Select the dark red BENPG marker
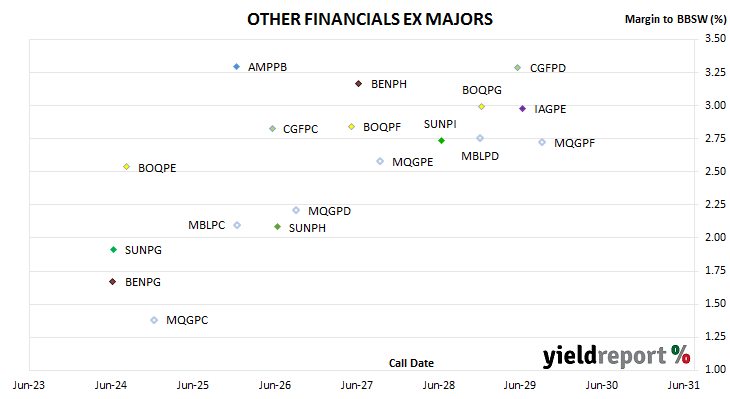Screen dimensions: 730x399 (x=112, y=282)
